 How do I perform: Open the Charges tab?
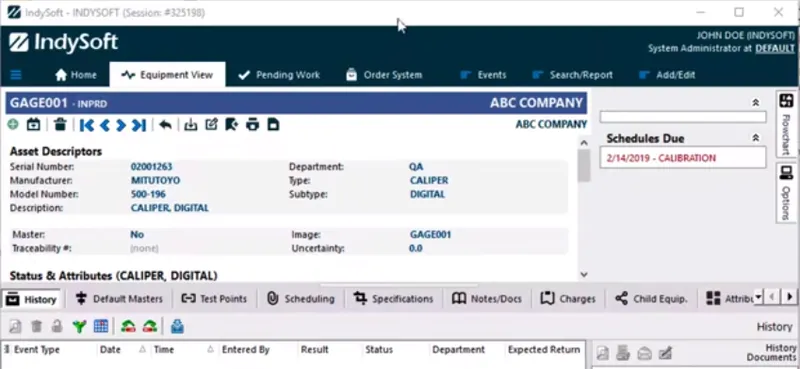(x=568, y=299)
